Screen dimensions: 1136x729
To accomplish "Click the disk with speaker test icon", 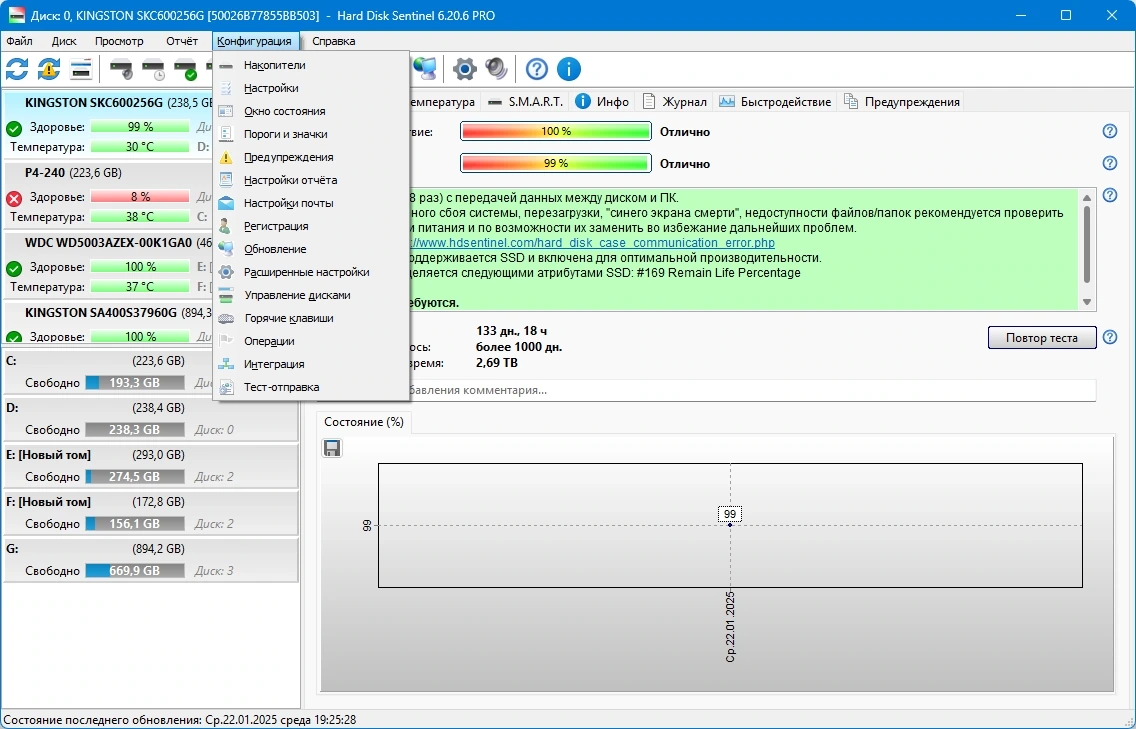I will click(x=121, y=69).
